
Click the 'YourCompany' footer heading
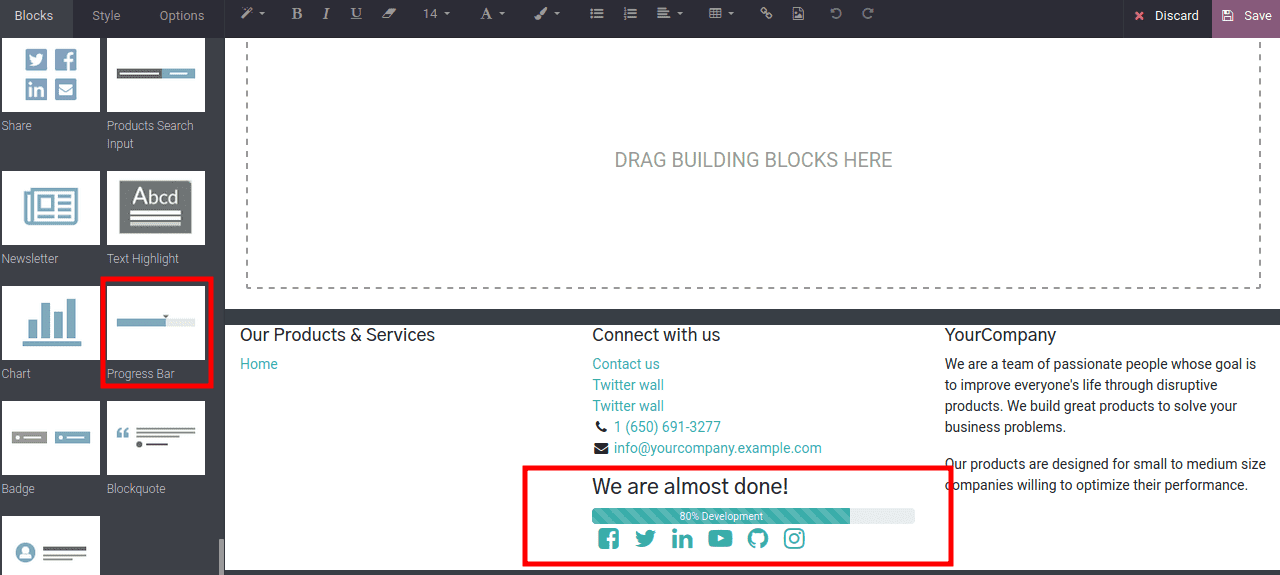(1000, 335)
